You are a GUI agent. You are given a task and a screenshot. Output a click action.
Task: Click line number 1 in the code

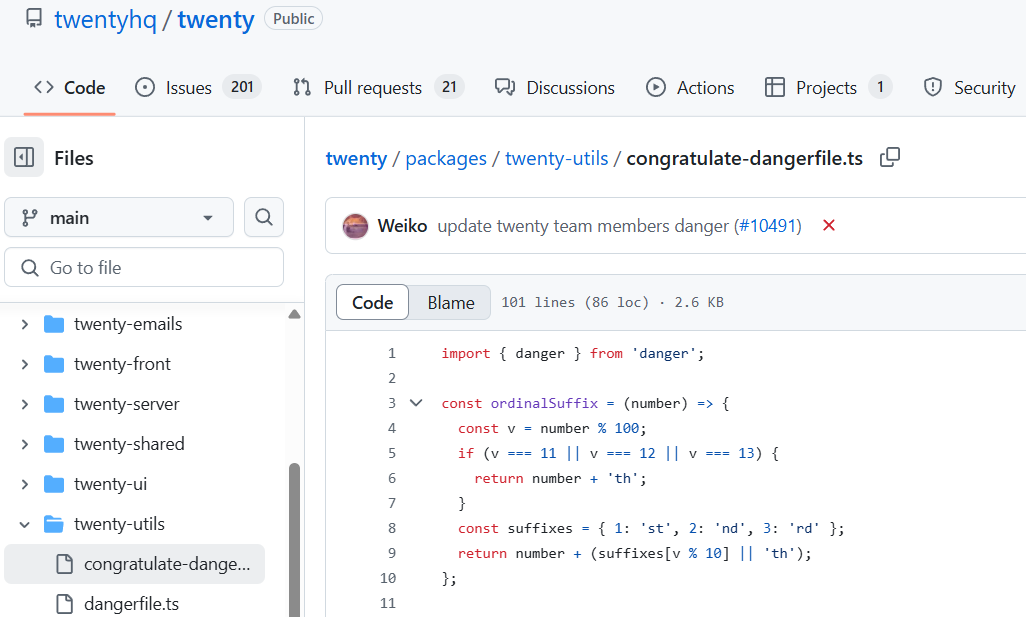(392, 353)
